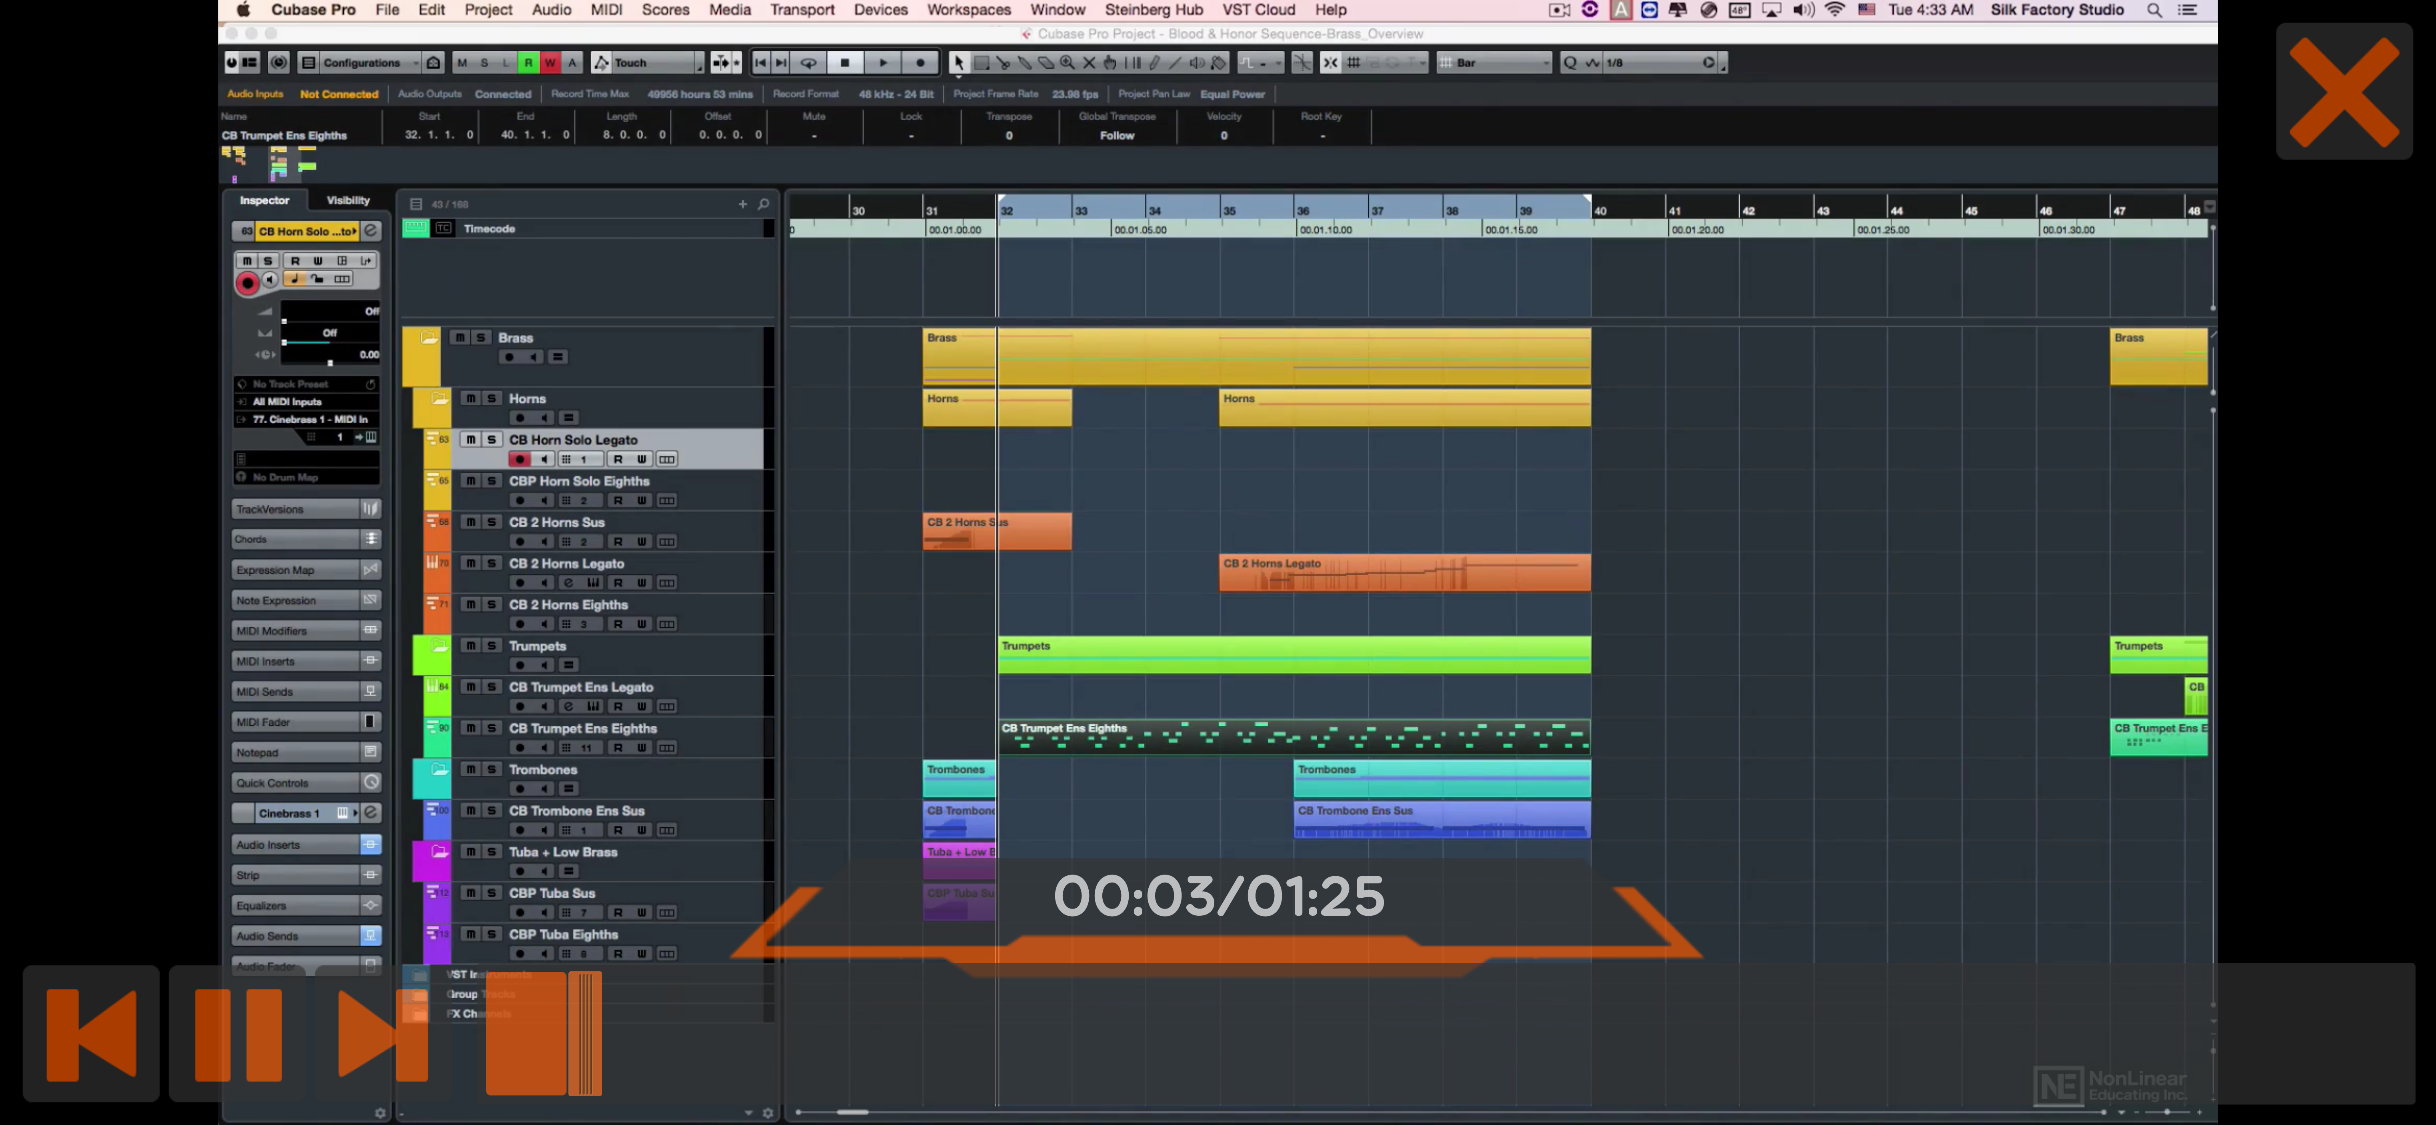2436x1125 pixels.
Task: Click the transport Stop button
Action: pyautogui.click(x=845, y=63)
